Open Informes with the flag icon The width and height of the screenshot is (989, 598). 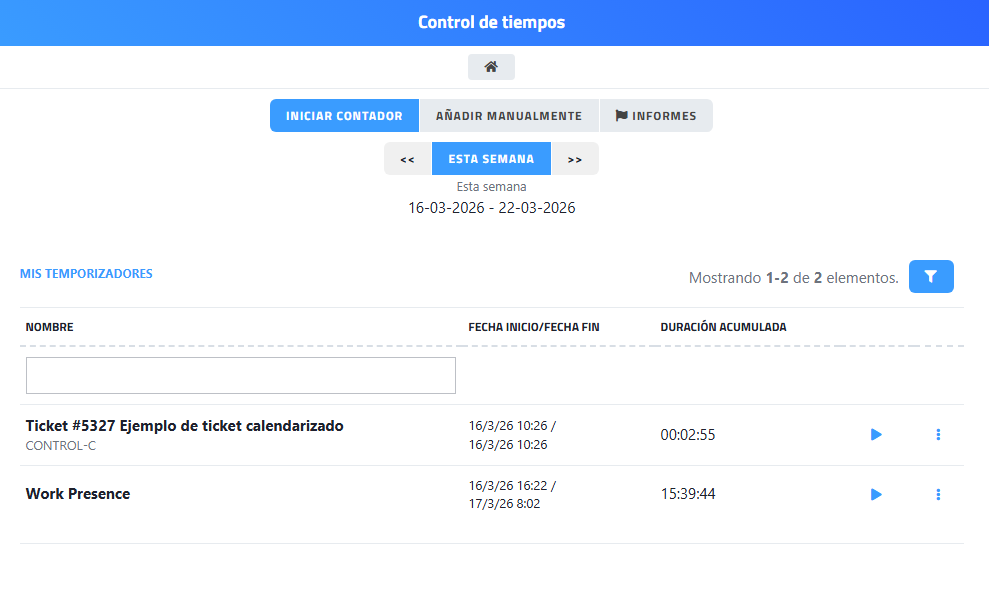pyautogui.click(x=656, y=116)
